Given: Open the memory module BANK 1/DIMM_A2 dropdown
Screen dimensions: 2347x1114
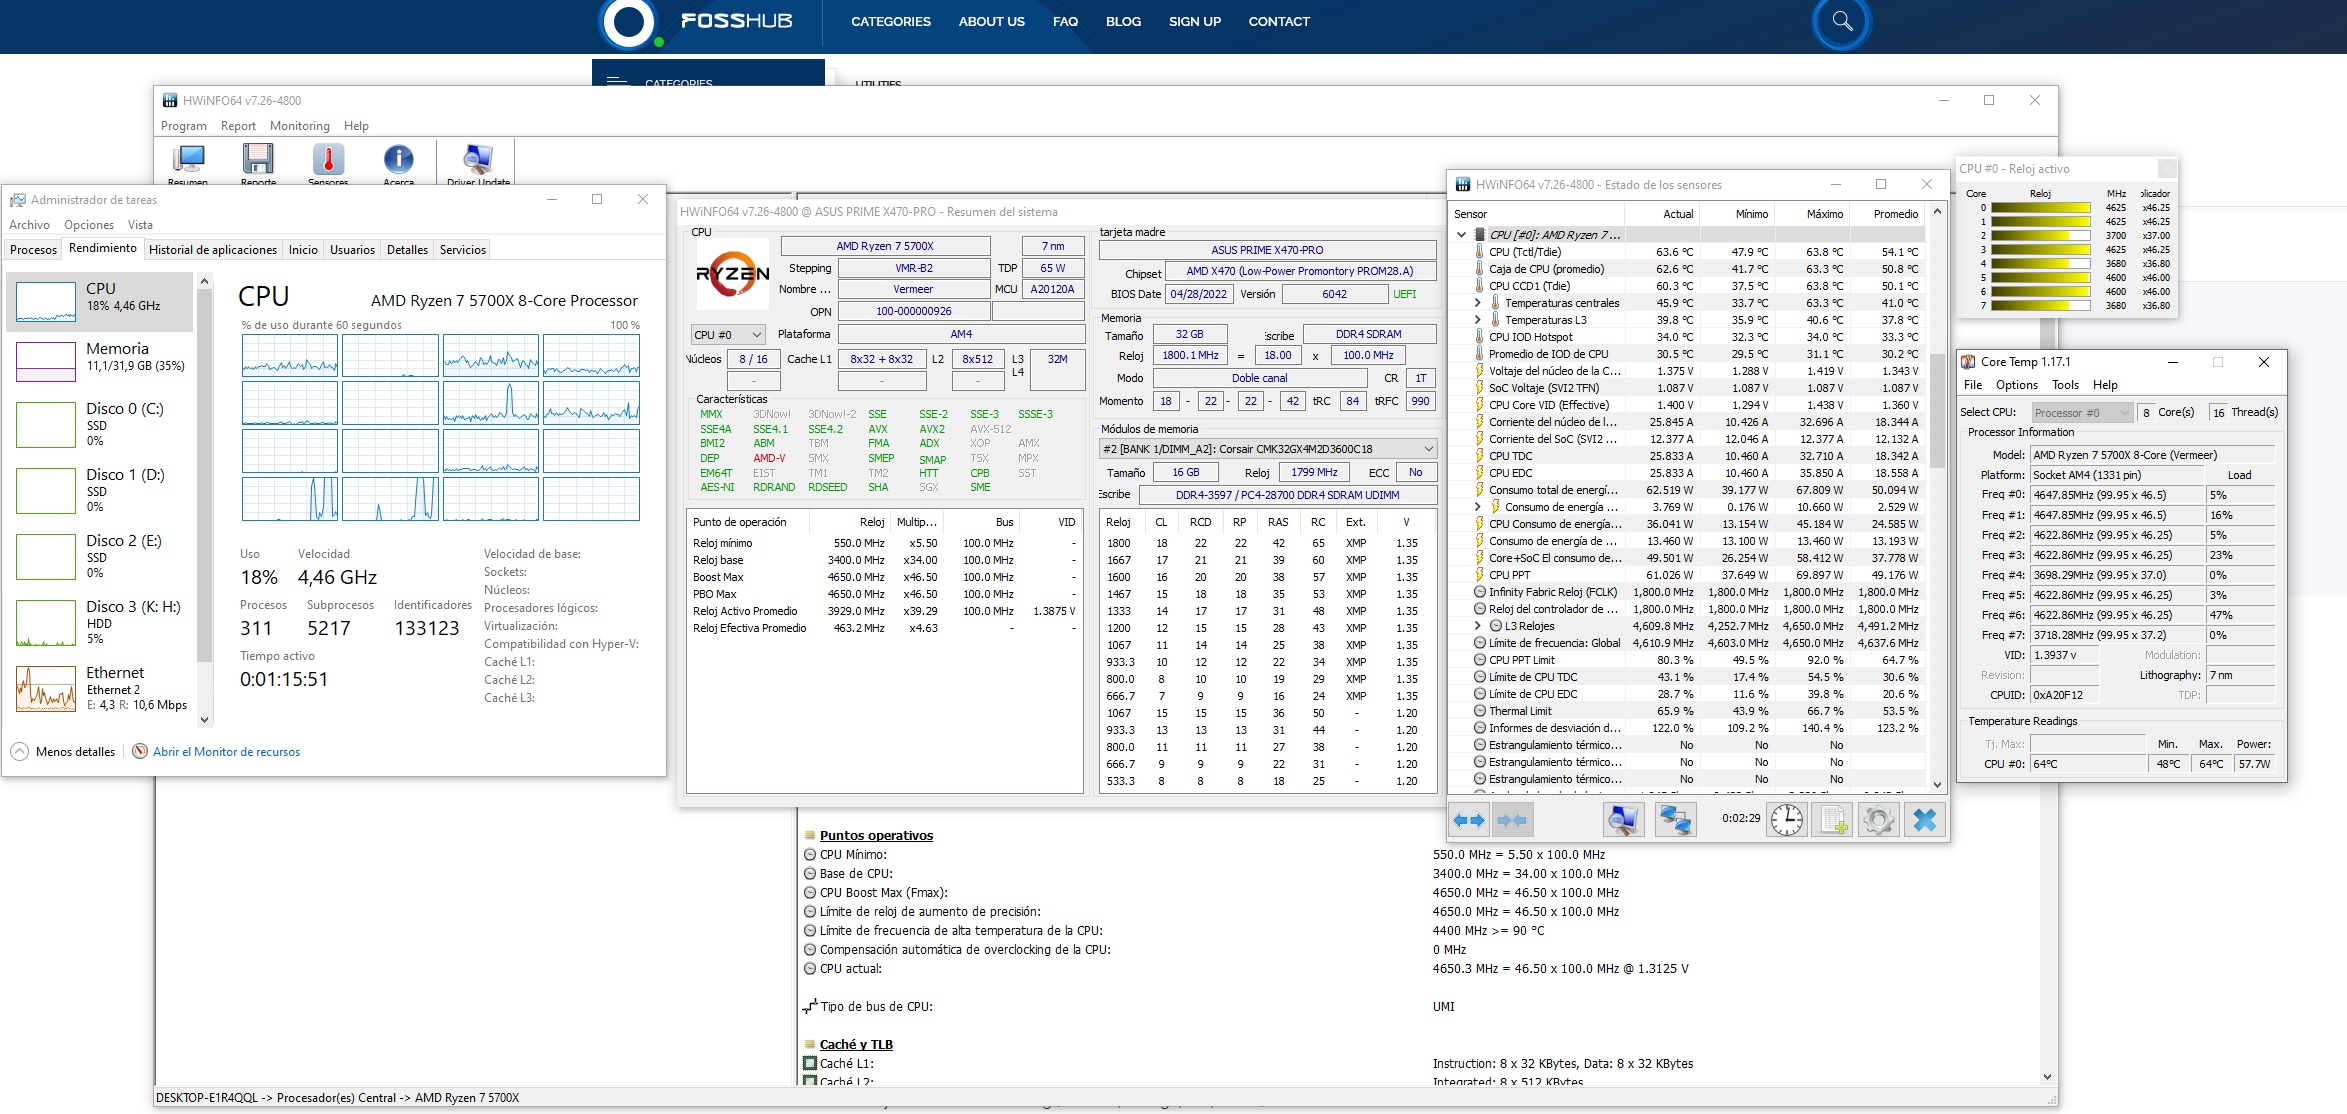Looking at the screenshot, I should (1268, 449).
